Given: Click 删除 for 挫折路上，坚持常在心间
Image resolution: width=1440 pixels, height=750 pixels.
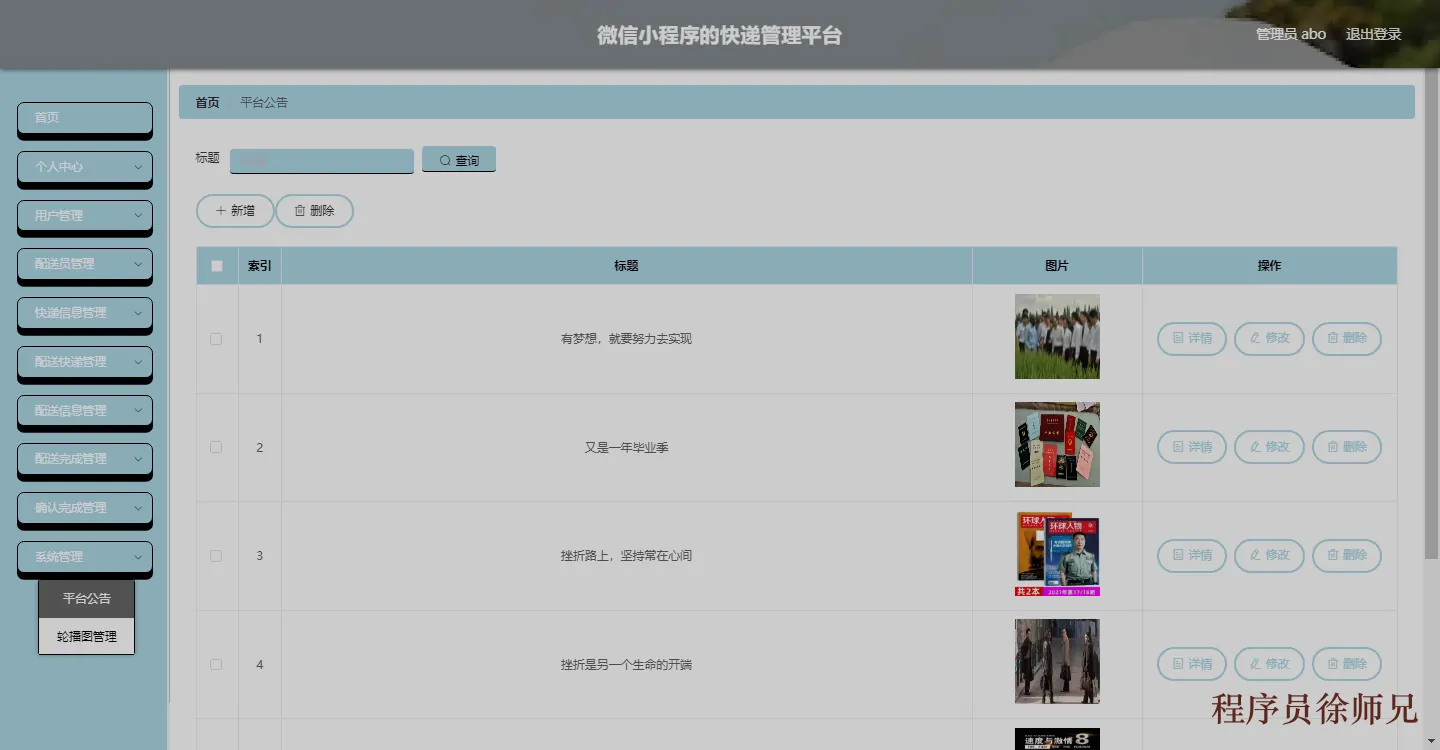Looking at the screenshot, I should (x=1347, y=555).
